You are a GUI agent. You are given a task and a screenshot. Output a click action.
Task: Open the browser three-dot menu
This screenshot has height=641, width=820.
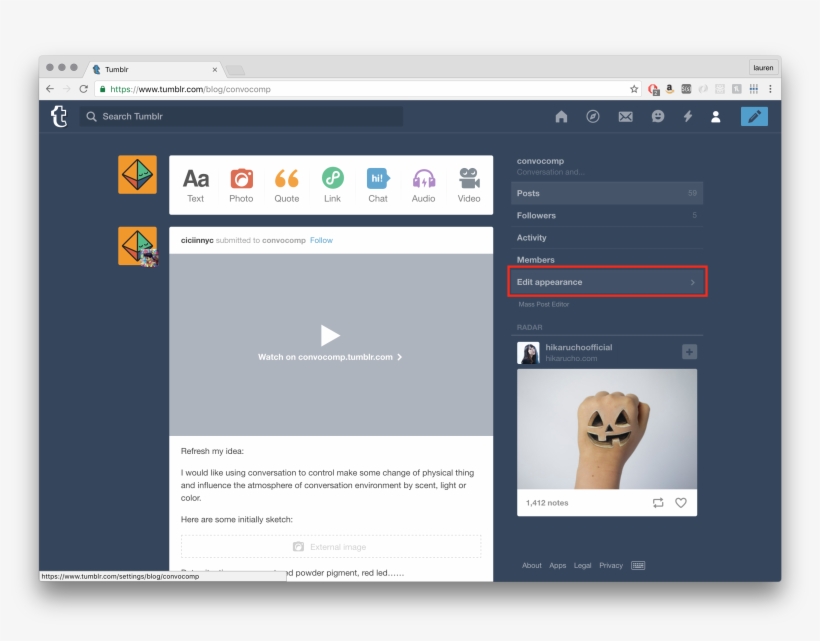pos(771,88)
